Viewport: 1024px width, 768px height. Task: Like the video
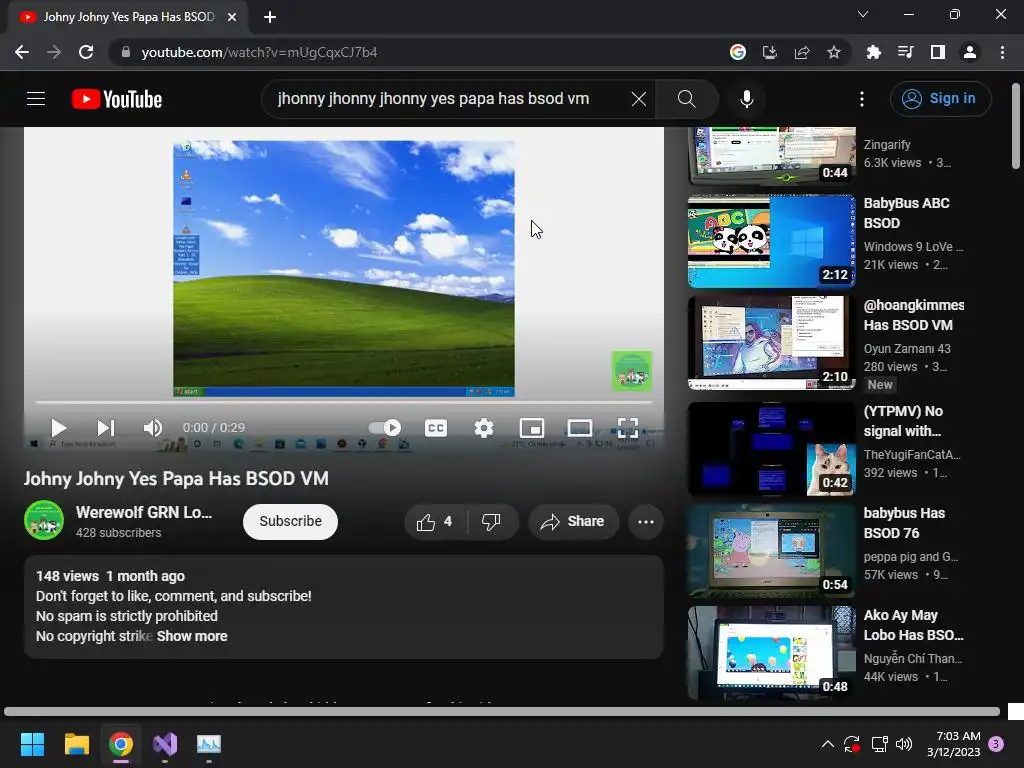[x=436, y=521]
